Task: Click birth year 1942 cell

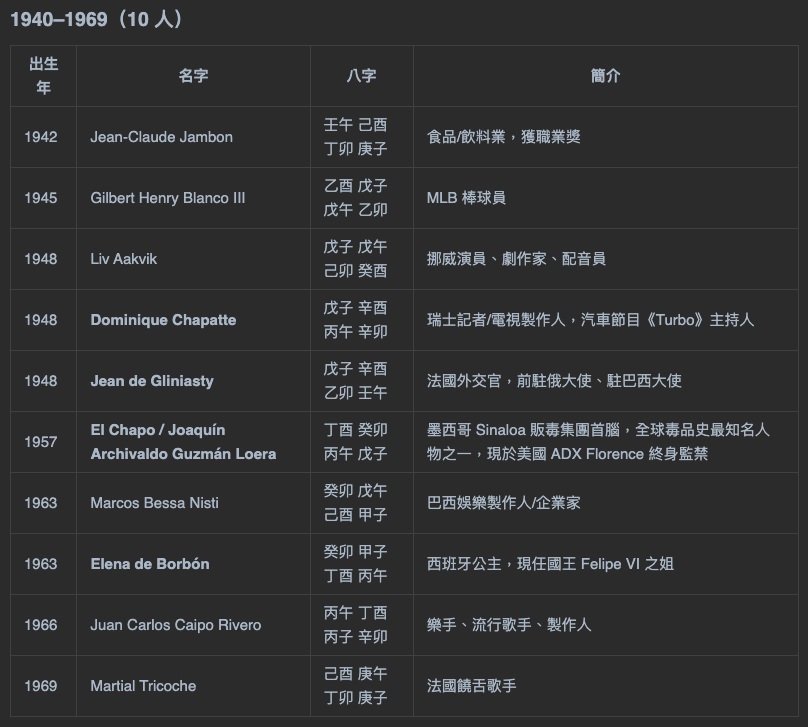Action: (41, 137)
